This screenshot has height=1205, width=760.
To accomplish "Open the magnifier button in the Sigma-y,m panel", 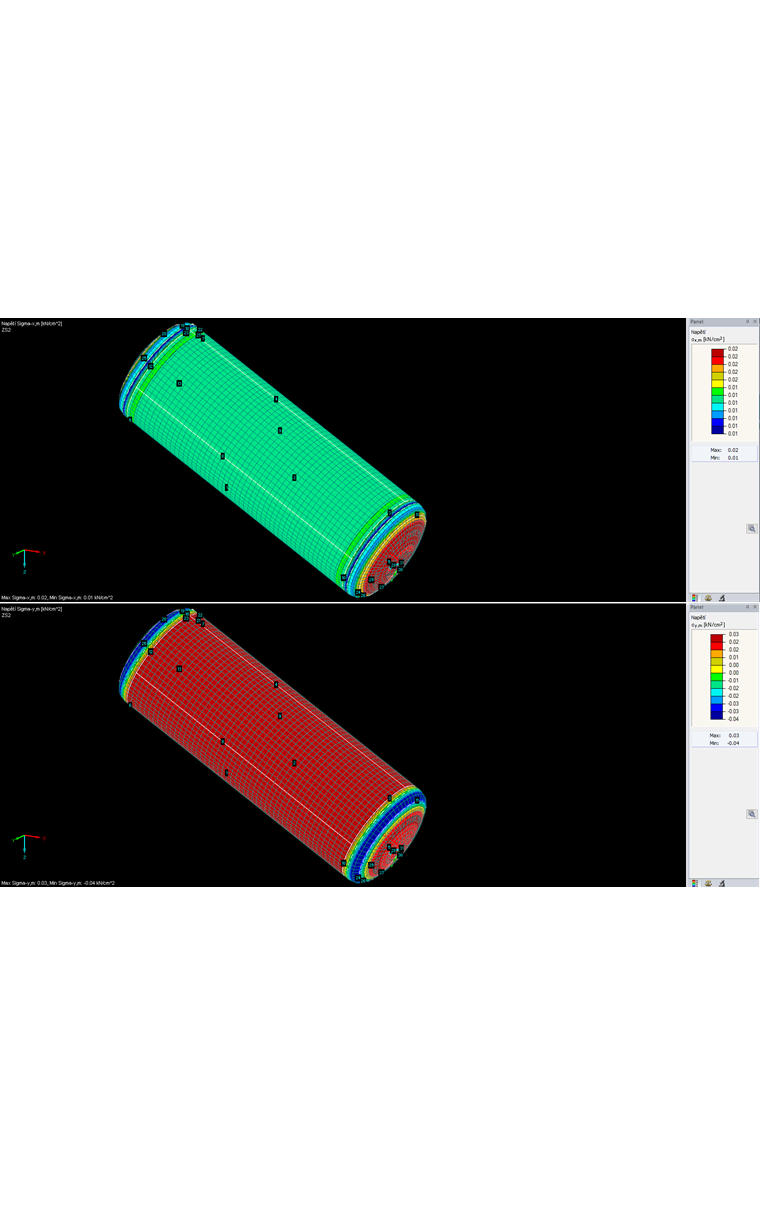I will [x=752, y=814].
